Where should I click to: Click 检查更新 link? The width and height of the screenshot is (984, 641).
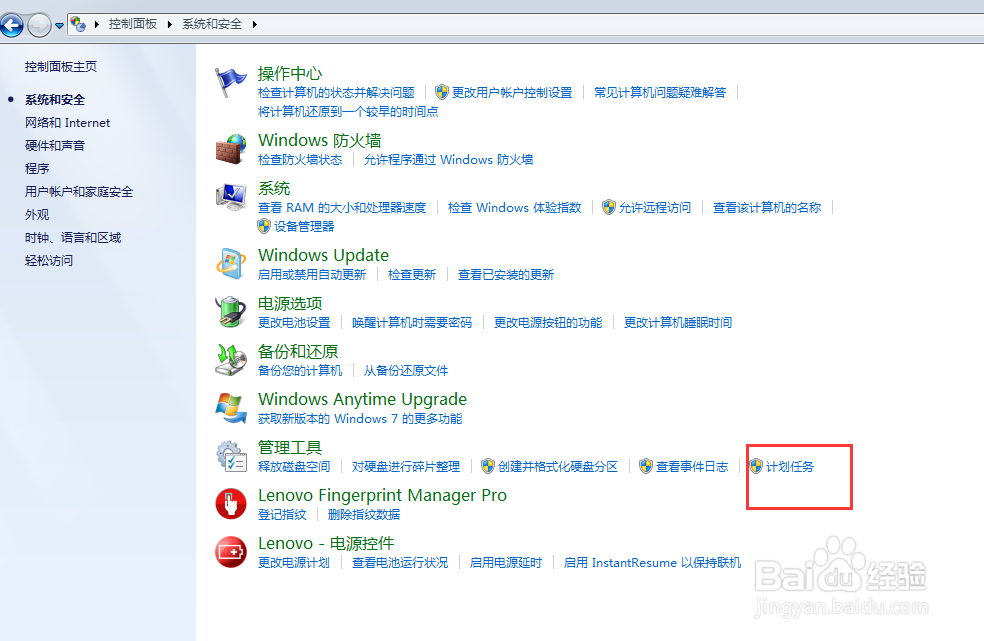(412, 274)
